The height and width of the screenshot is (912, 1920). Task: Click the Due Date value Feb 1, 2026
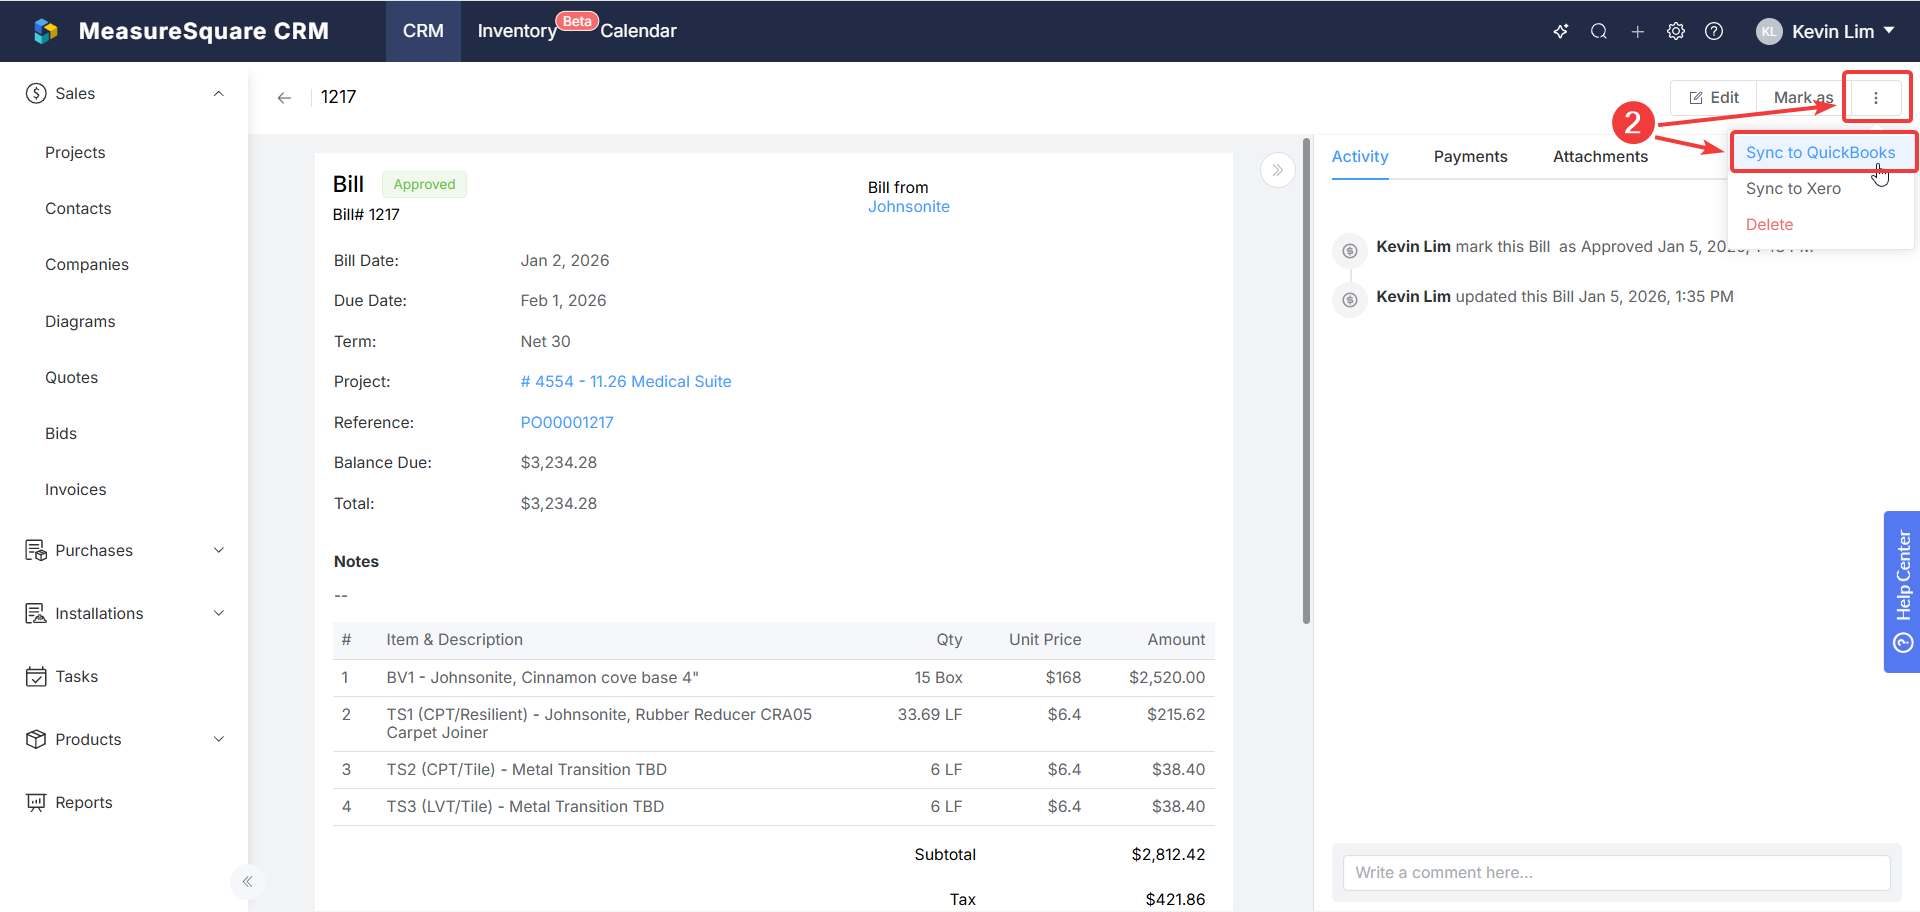tap(563, 300)
